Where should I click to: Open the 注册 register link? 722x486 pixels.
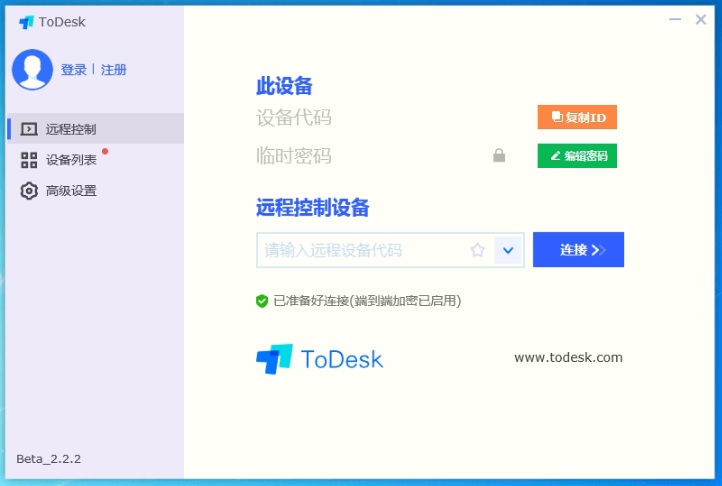pyautogui.click(x=113, y=70)
